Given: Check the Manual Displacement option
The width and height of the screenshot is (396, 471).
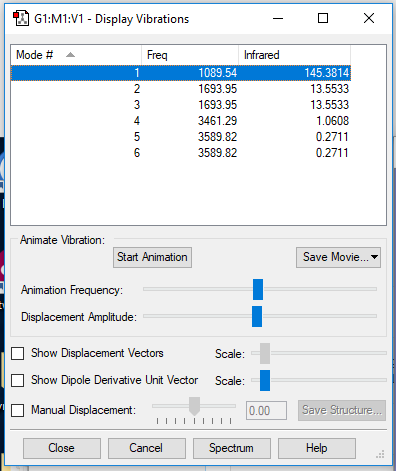Looking at the screenshot, I should click(x=17, y=410).
